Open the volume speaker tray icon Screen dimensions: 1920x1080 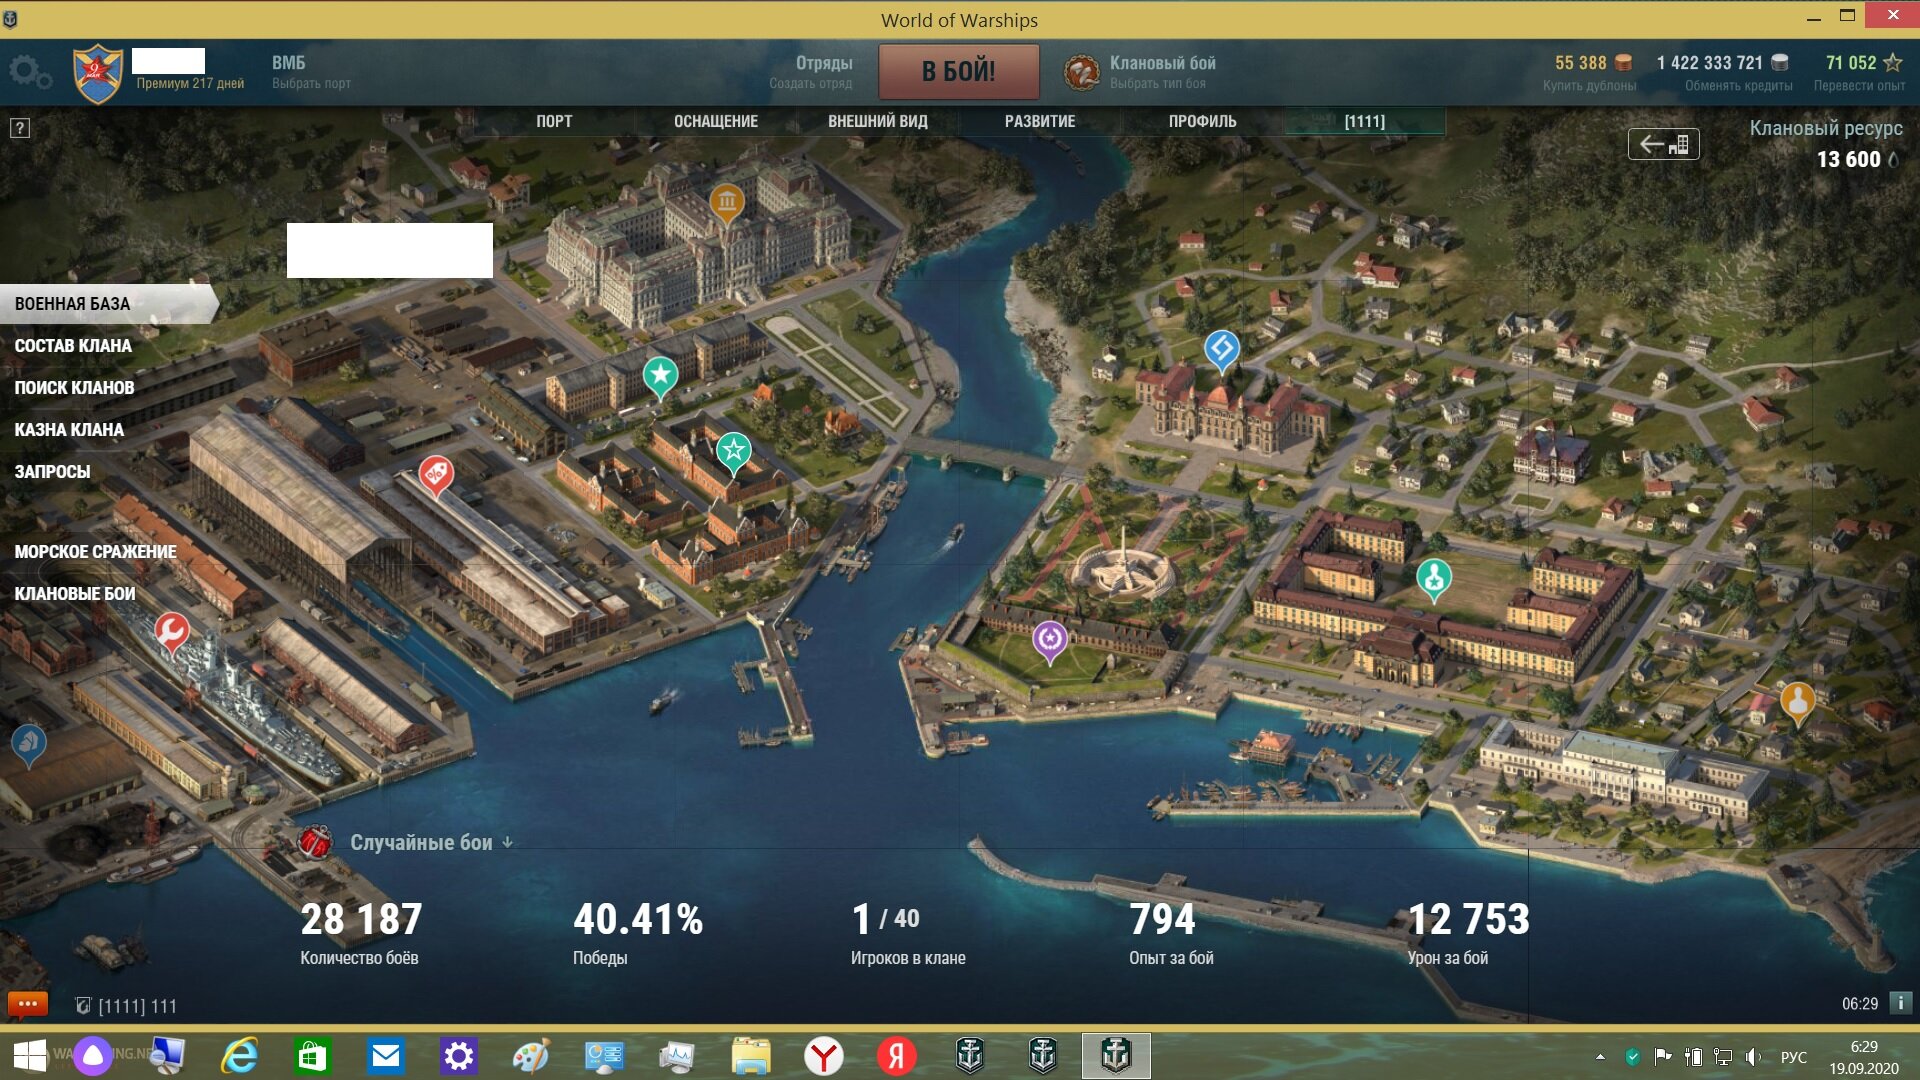coord(1753,1057)
